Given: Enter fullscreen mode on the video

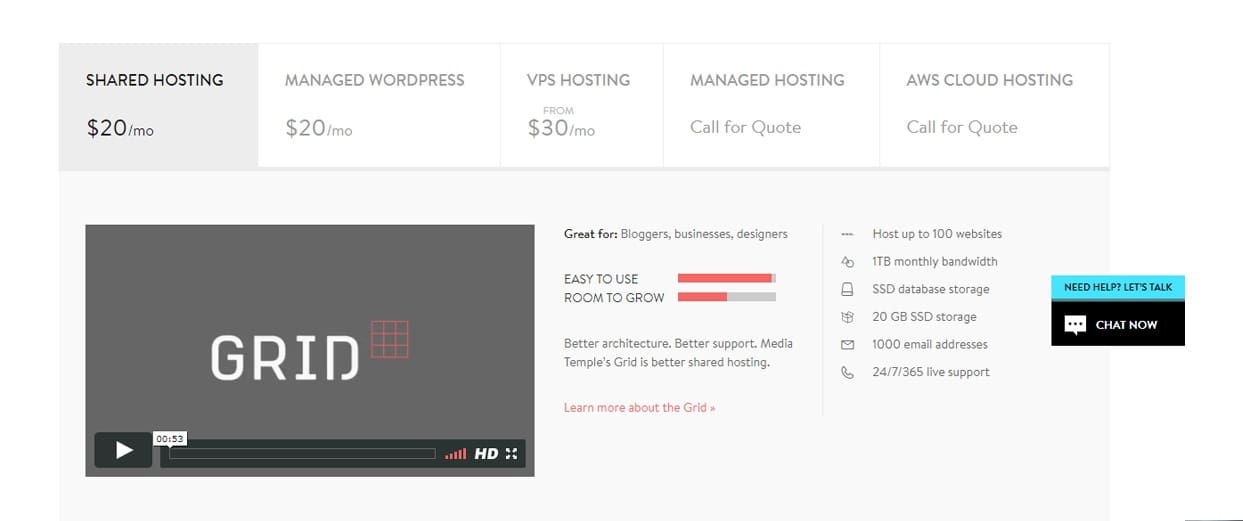Looking at the screenshot, I should 511,454.
